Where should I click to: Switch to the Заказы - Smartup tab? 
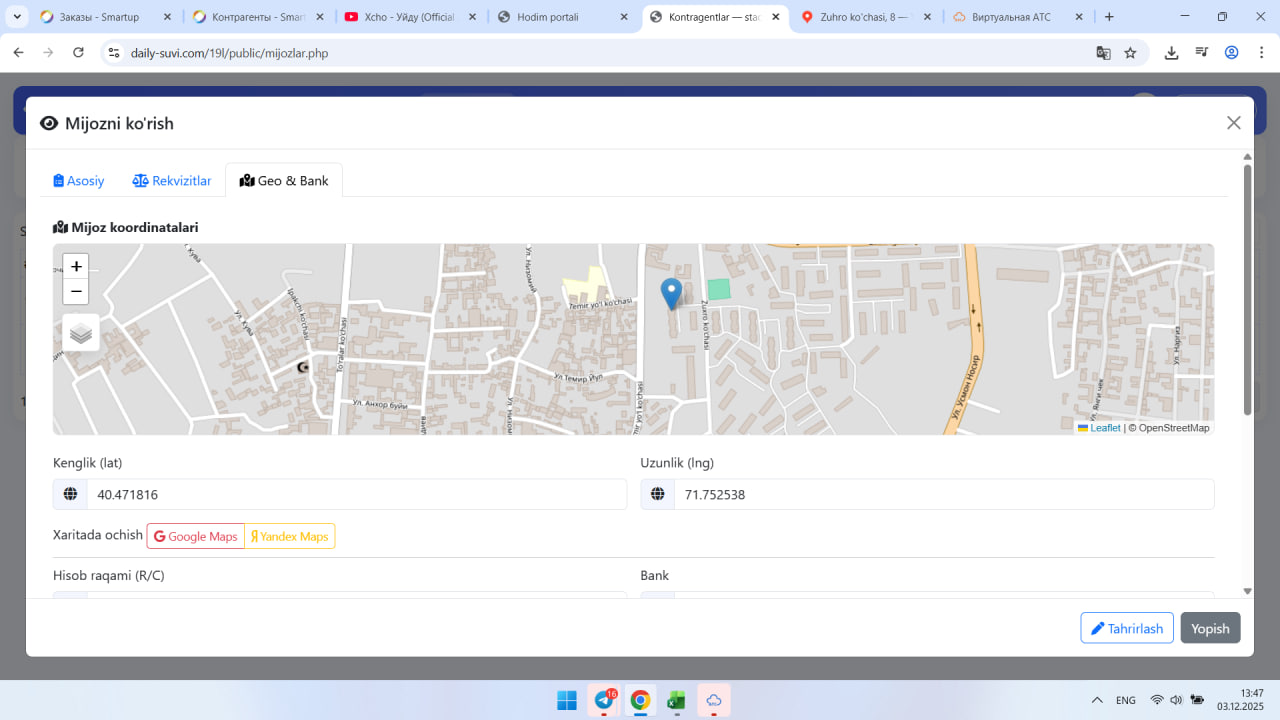[105, 17]
